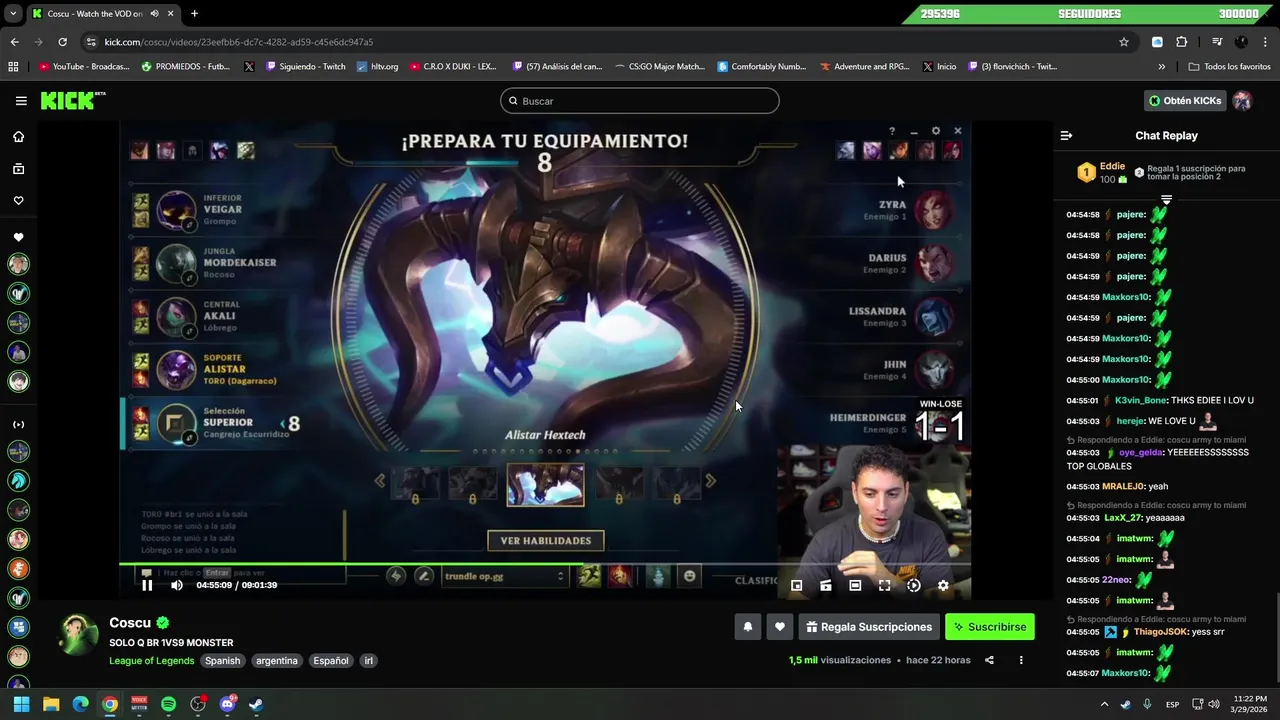Click the Obtén KICKs button

click(x=1185, y=101)
